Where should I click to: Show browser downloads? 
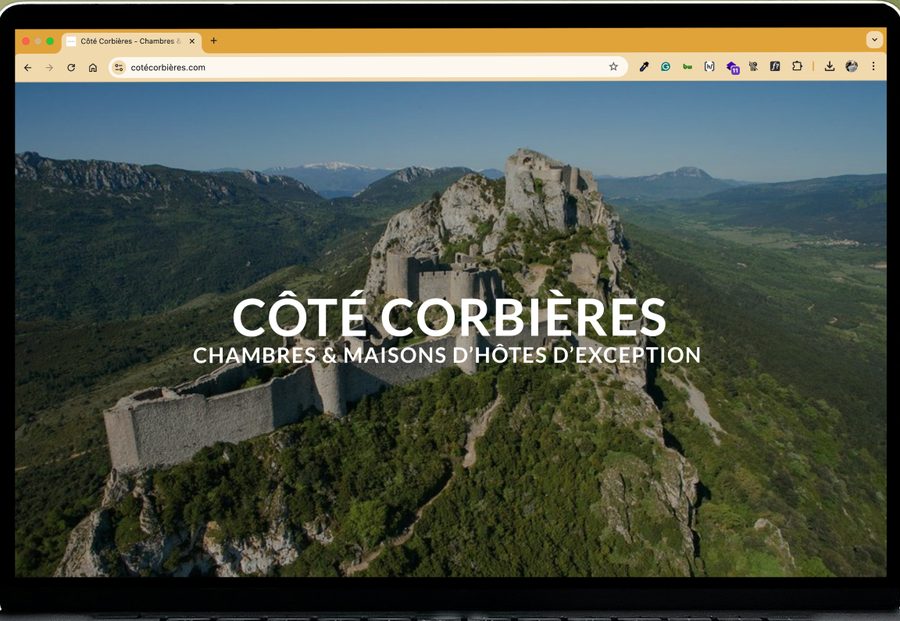pos(829,67)
